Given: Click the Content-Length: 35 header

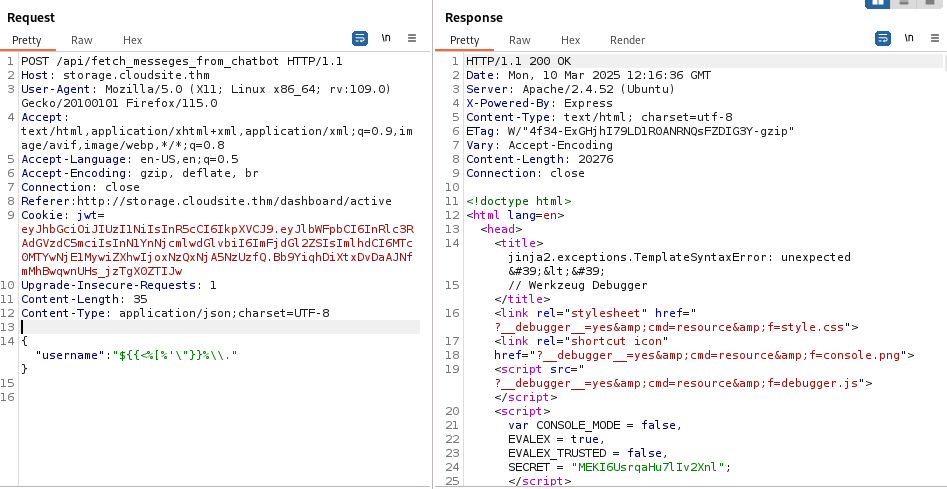Looking at the screenshot, I should [x=84, y=299].
